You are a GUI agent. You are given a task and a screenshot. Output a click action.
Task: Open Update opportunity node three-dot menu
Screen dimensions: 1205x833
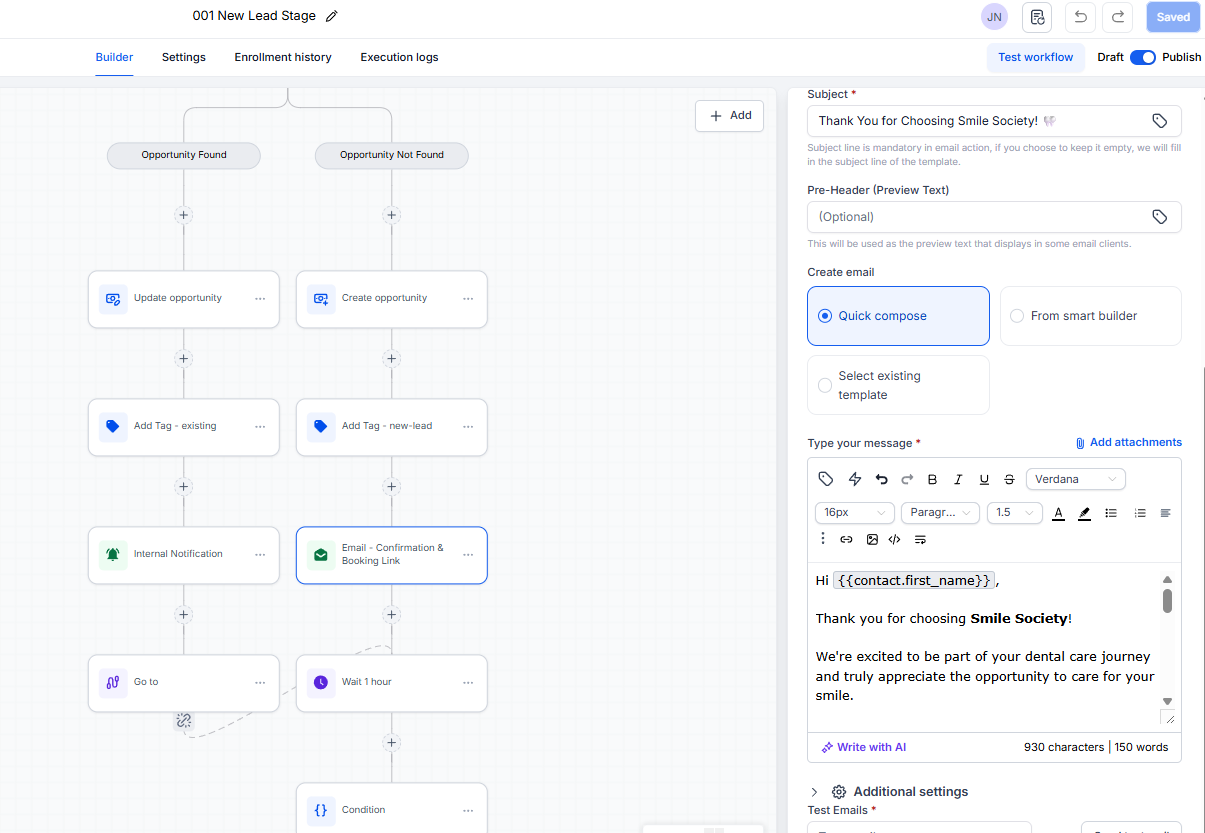pos(260,299)
